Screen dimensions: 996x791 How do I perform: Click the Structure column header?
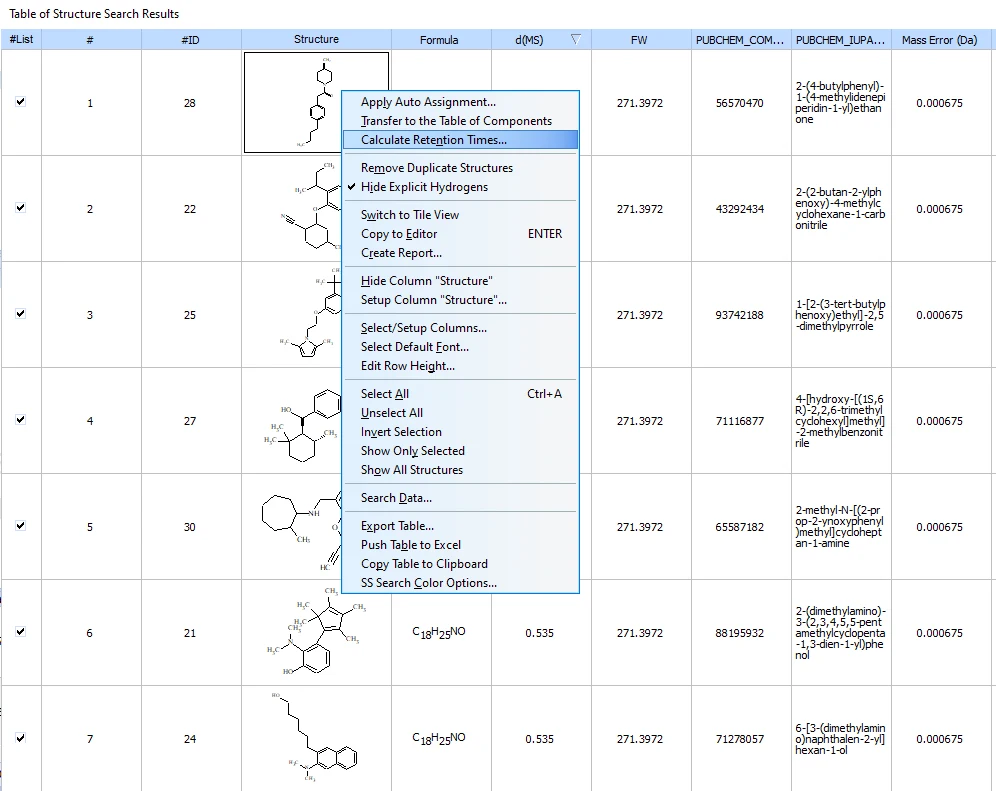316,39
